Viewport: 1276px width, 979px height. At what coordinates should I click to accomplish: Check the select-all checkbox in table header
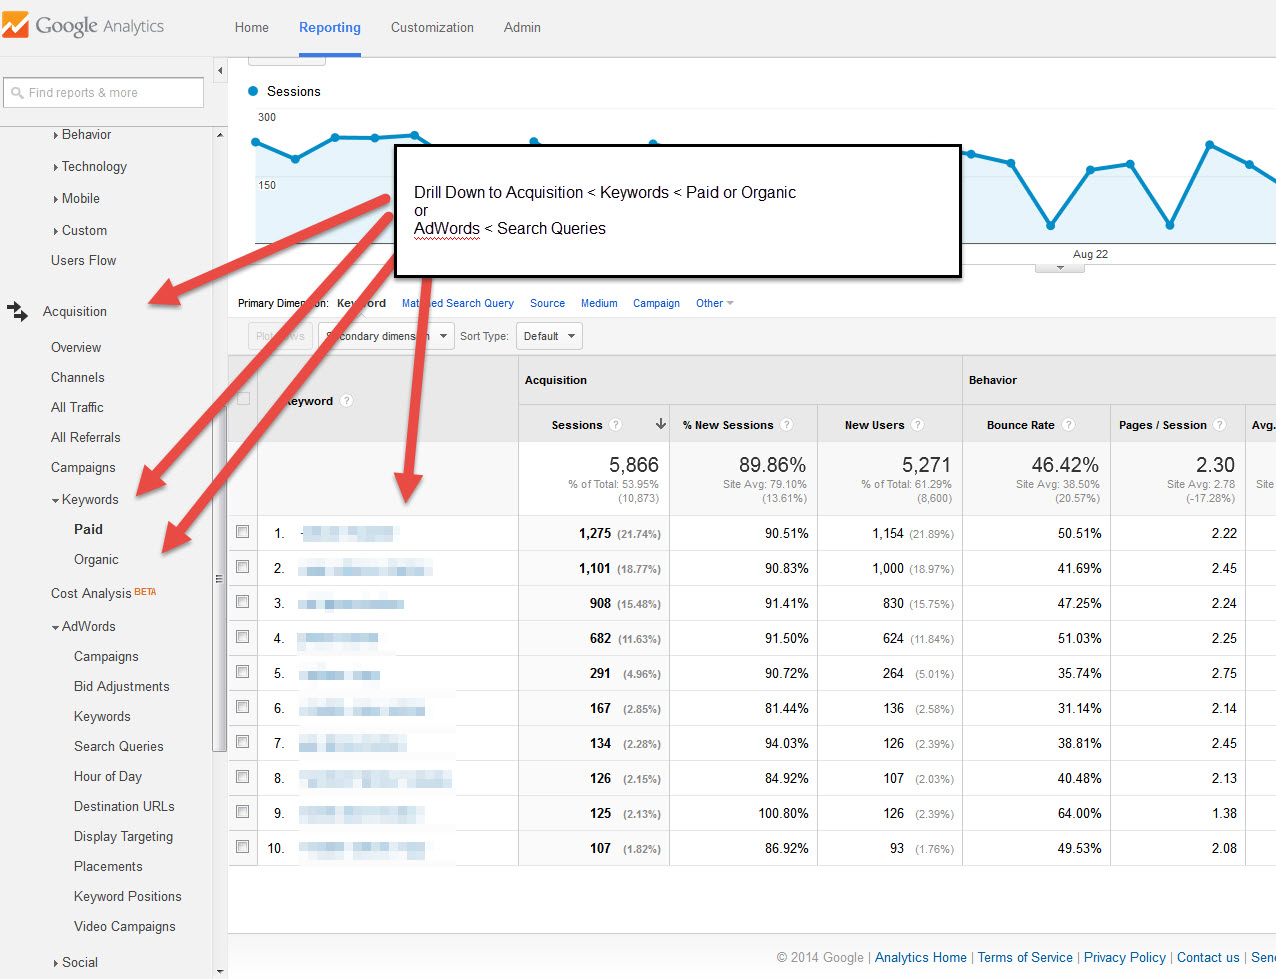tap(242, 397)
